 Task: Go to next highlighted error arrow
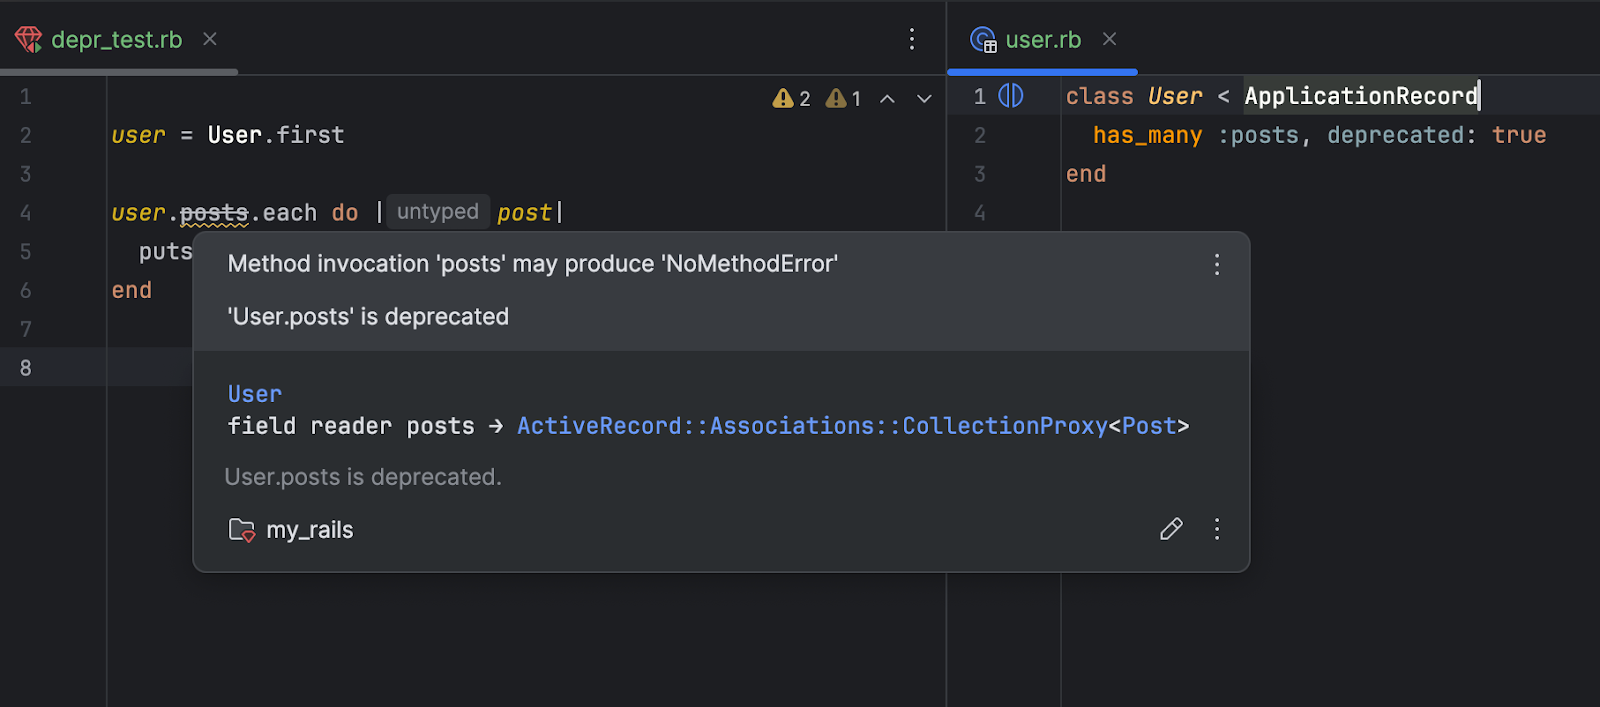[924, 98]
